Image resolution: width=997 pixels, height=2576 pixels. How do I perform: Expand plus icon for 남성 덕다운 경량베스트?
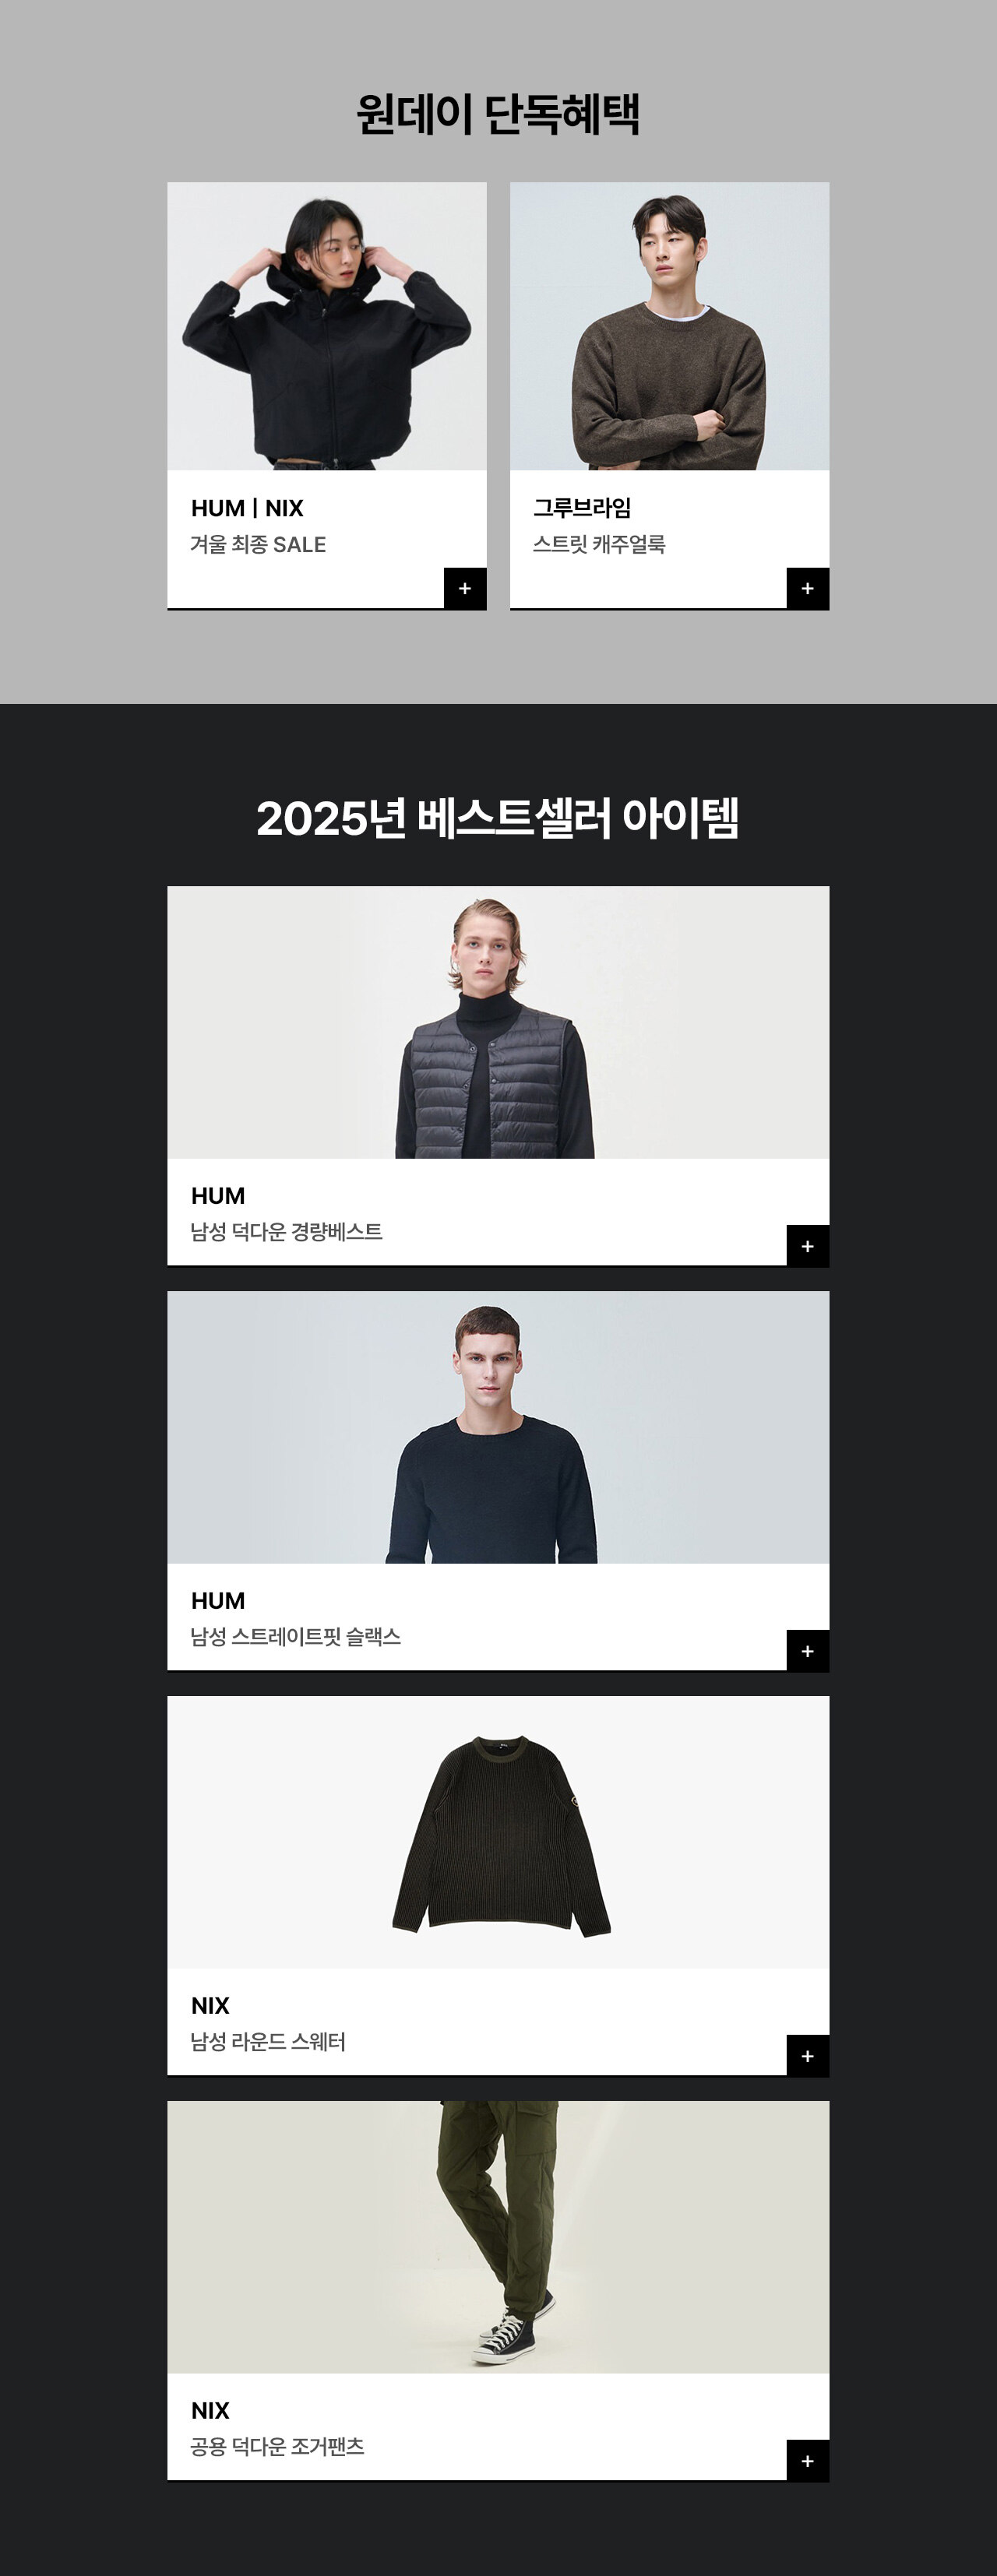(808, 1246)
